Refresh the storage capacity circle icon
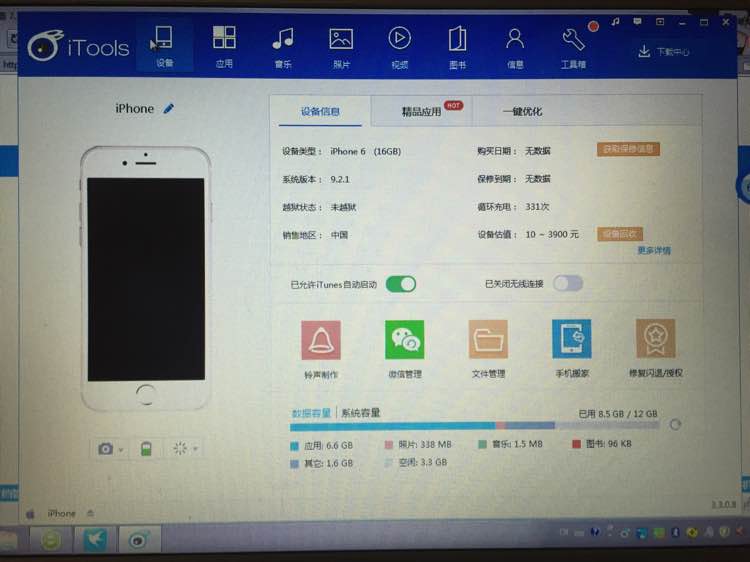This screenshot has width=750, height=562. pos(675,424)
